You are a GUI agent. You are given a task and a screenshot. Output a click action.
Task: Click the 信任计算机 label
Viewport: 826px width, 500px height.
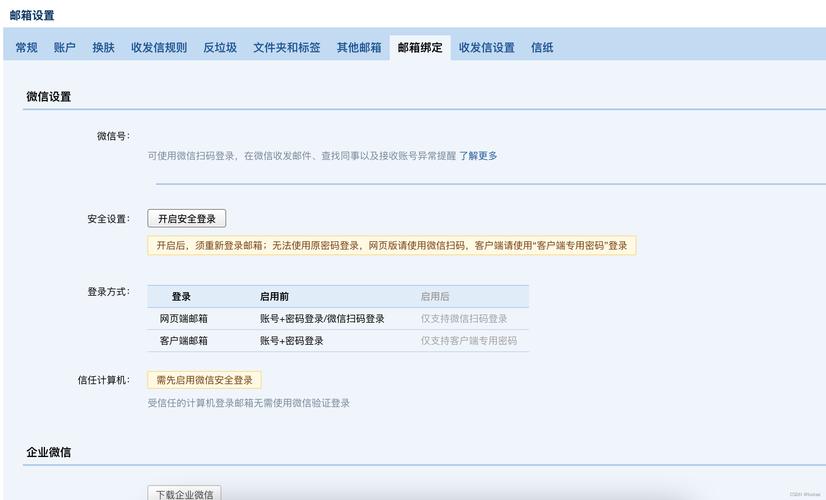tap(104, 380)
